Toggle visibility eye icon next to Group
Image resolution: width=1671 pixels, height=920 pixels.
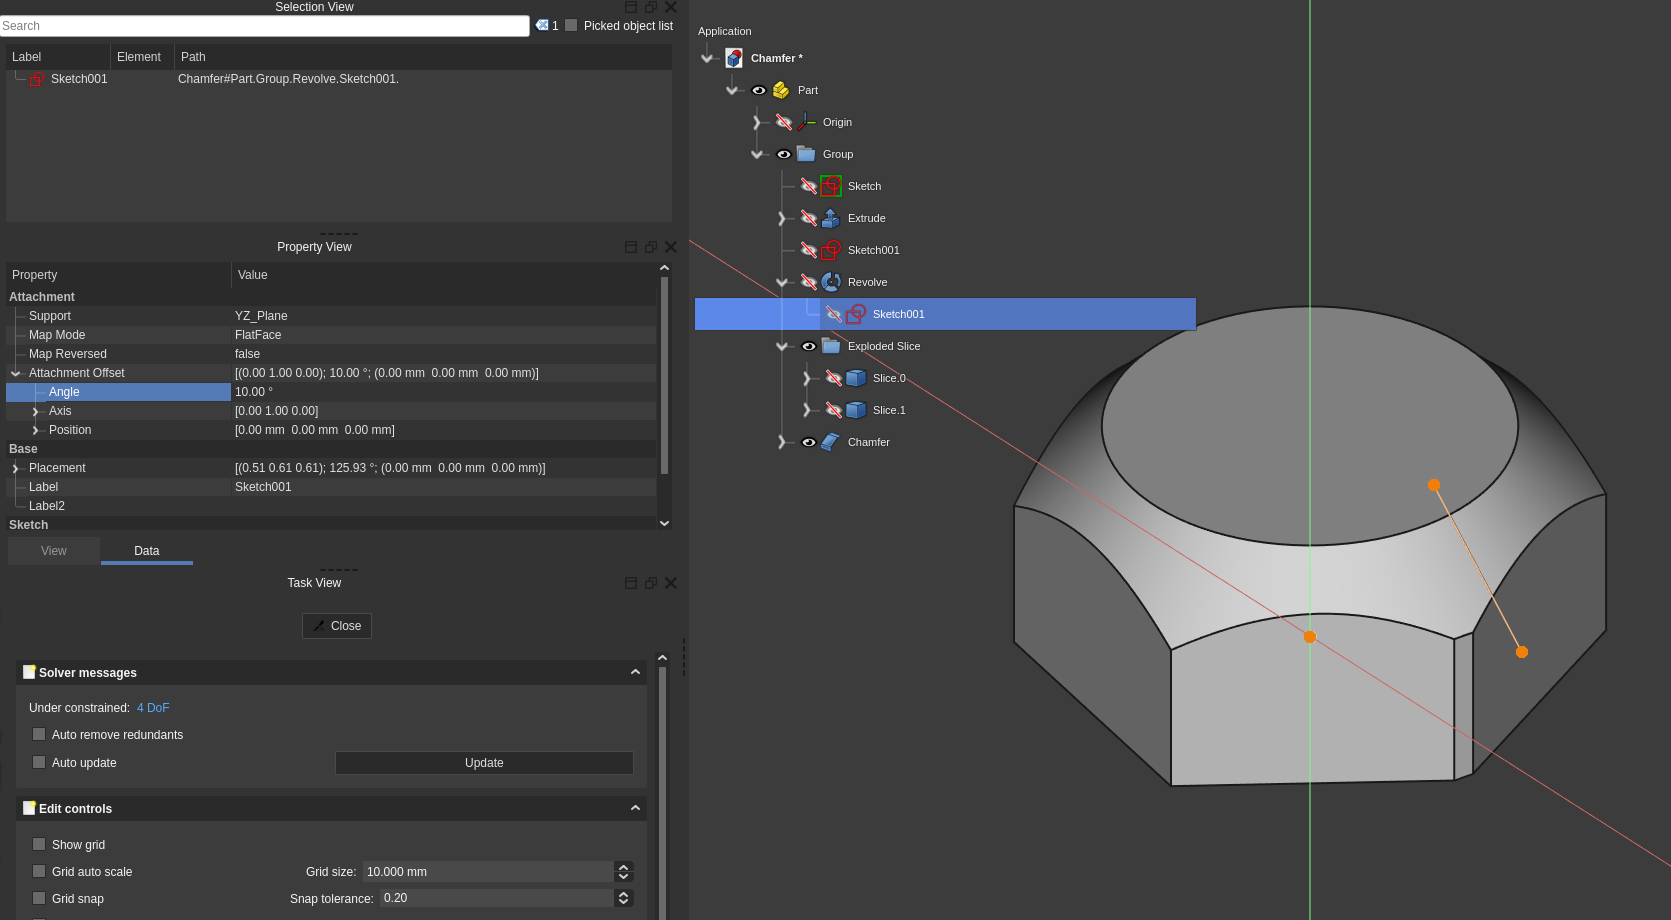784,154
